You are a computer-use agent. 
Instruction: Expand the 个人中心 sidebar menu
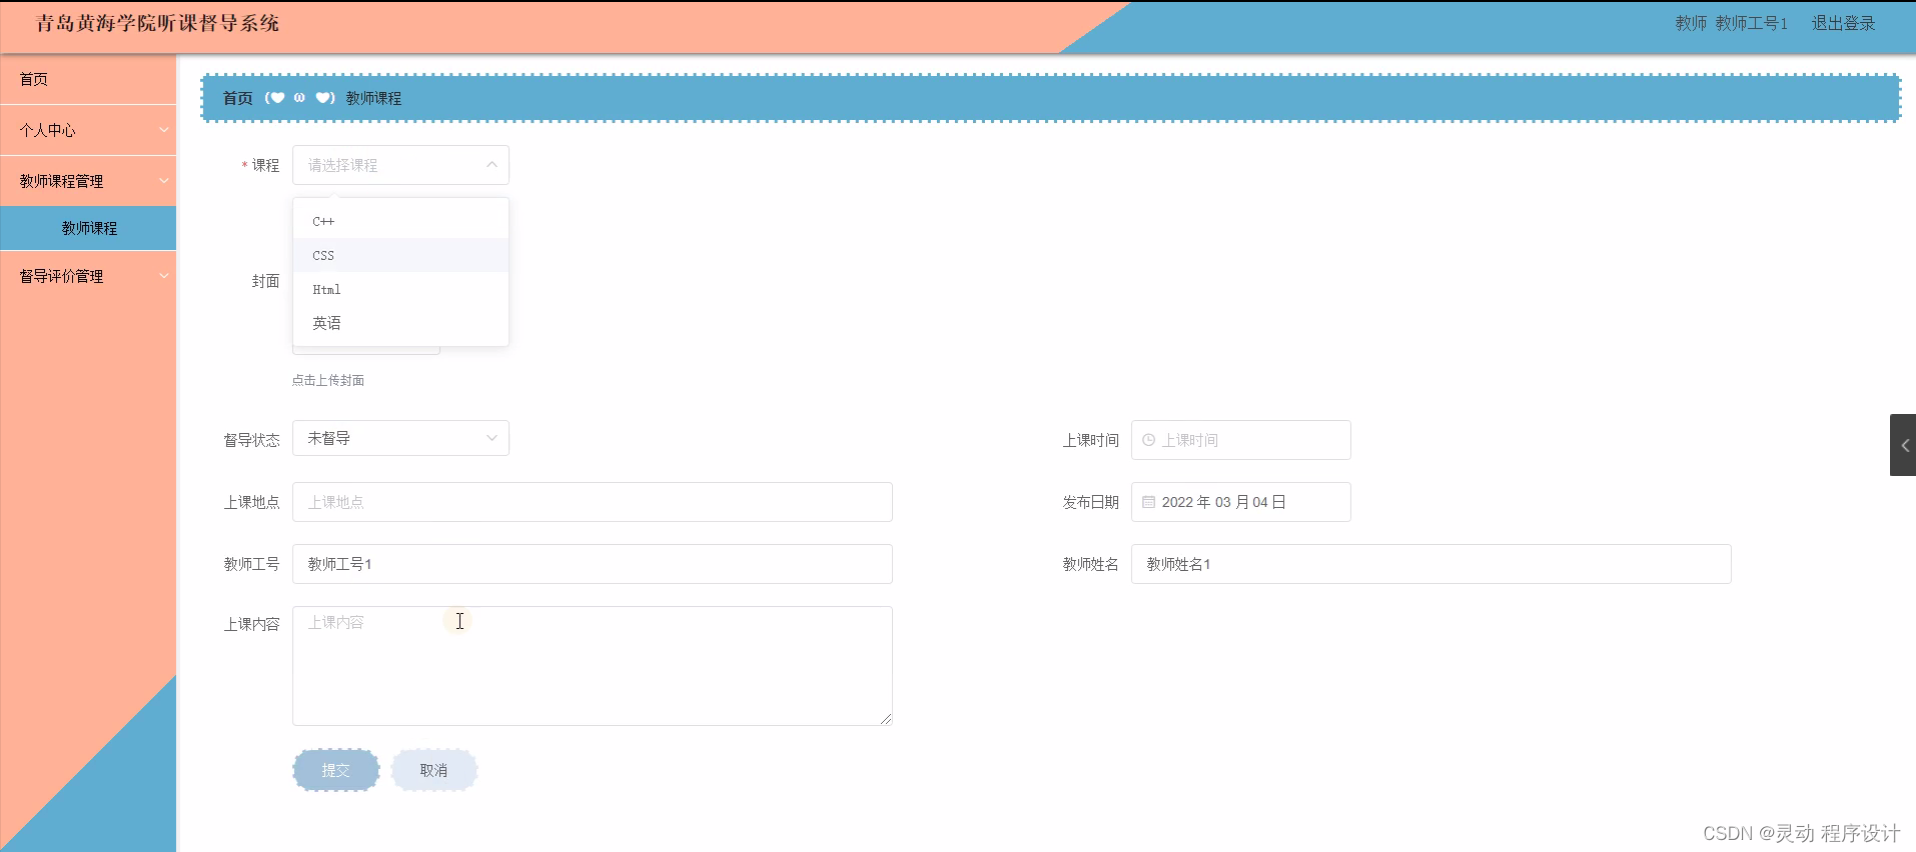[88, 130]
